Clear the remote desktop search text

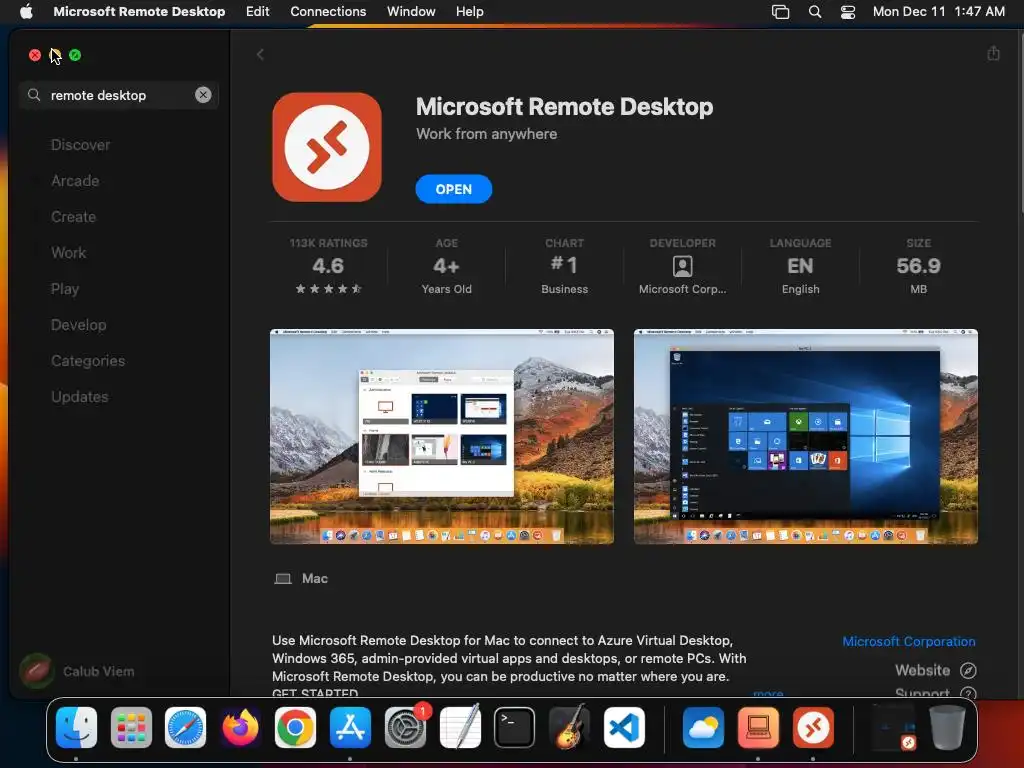pyautogui.click(x=203, y=95)
